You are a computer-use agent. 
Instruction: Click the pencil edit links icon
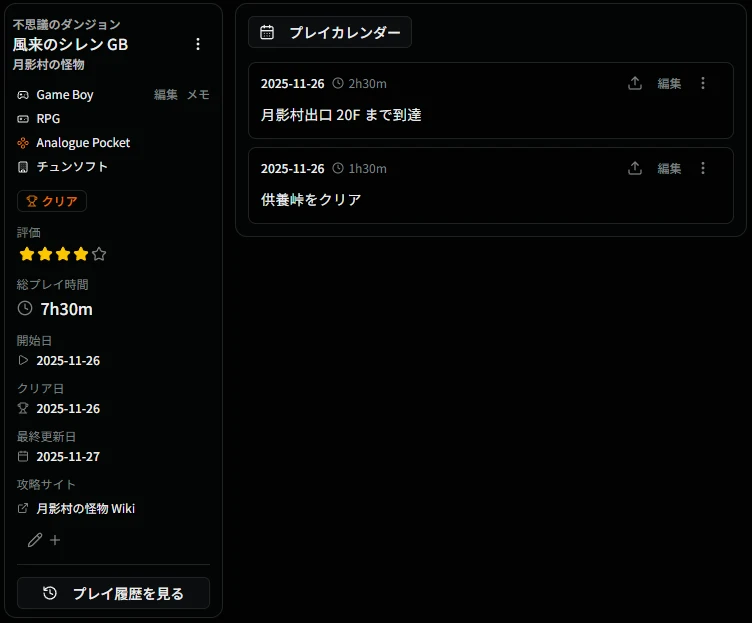click(35, 540)
